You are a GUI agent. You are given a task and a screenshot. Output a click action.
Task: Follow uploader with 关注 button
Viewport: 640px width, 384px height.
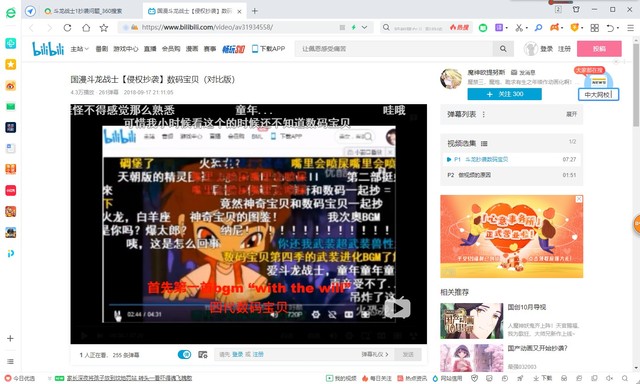tap(504, 94)
